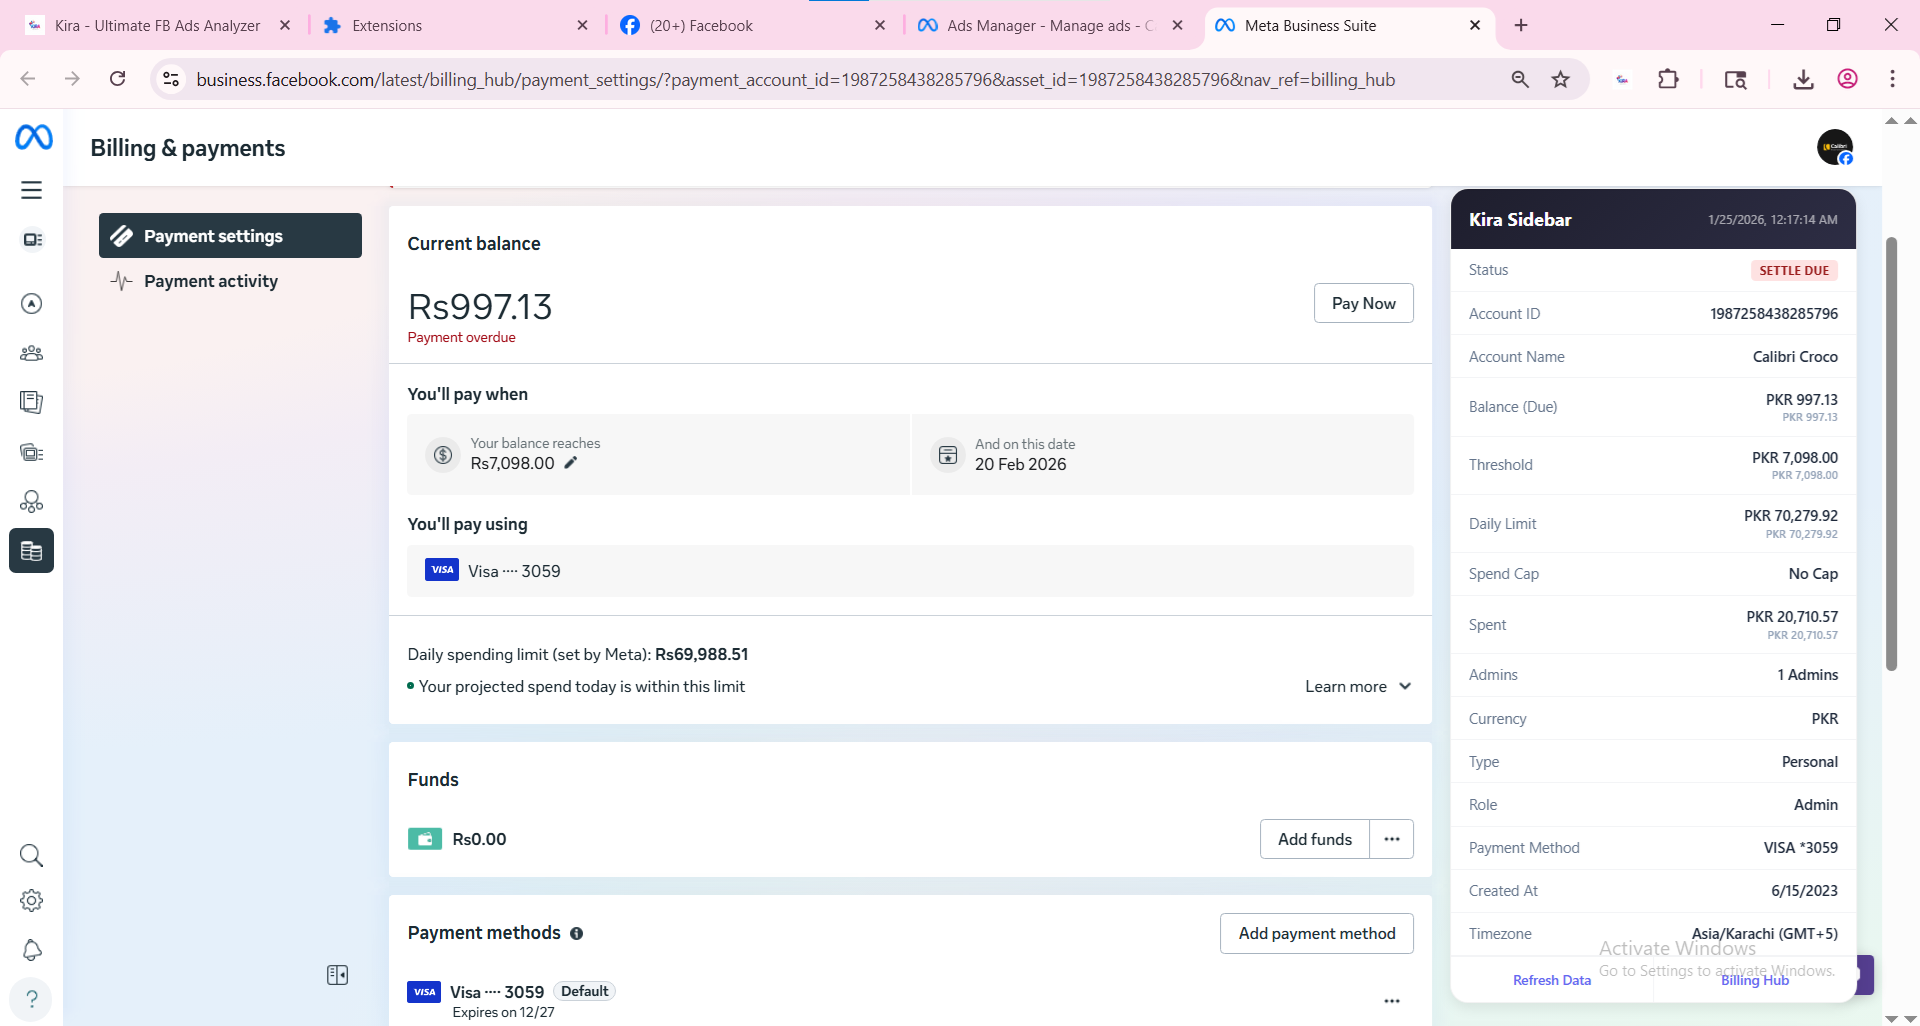Image resolution: width=1920 pixels, height=1026 pixels.
Task: Click the Pay Now button
Action: pyautogui.click(x=1363, y=303)
